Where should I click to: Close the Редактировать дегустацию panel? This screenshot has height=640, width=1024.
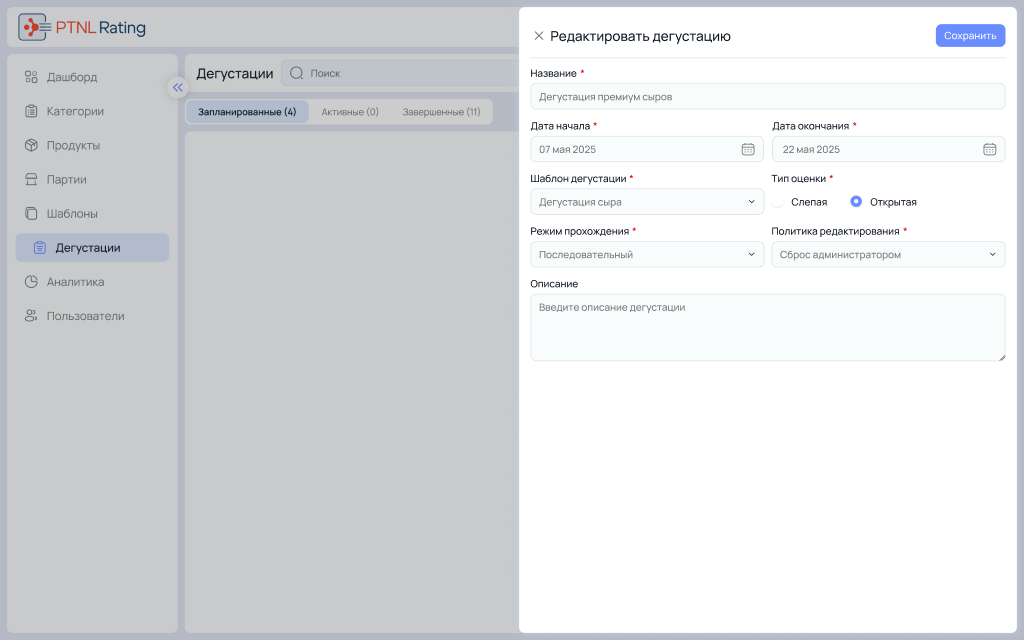[539, 35]
